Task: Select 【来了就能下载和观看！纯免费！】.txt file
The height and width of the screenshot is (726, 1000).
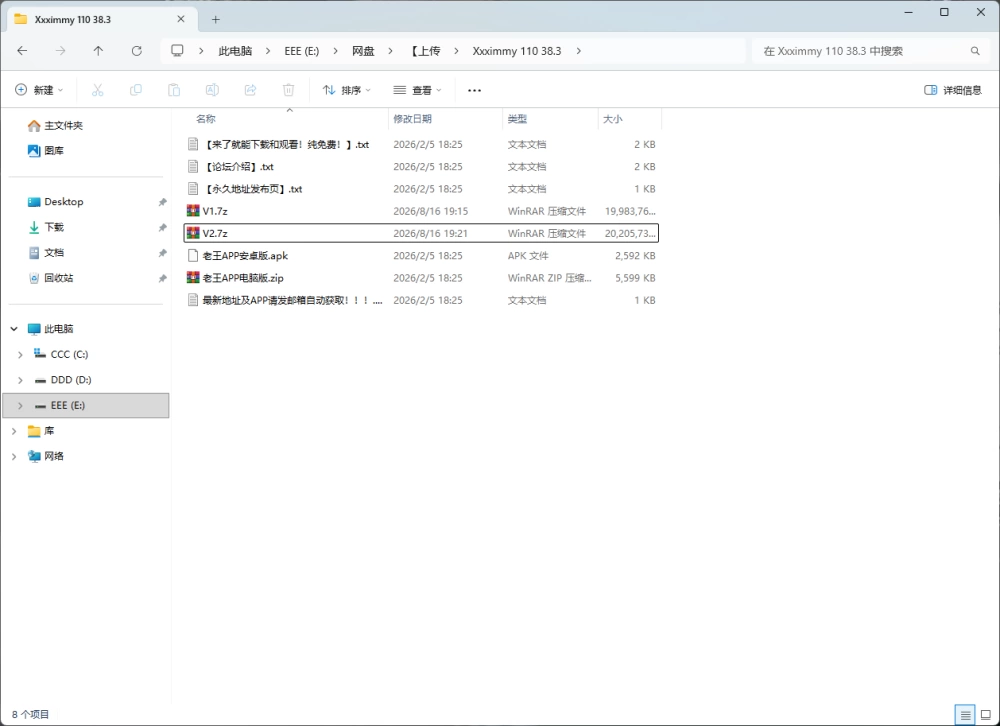Action: [286, 144]
